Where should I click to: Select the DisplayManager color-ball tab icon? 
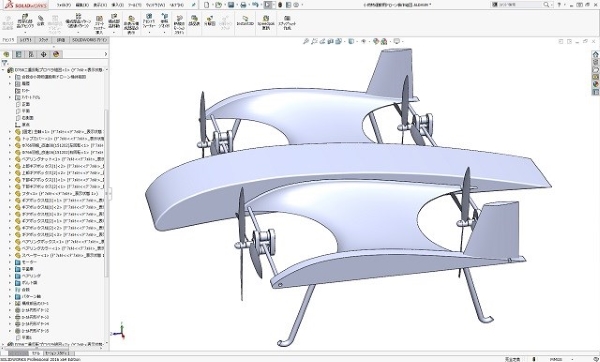coord(56,54)
